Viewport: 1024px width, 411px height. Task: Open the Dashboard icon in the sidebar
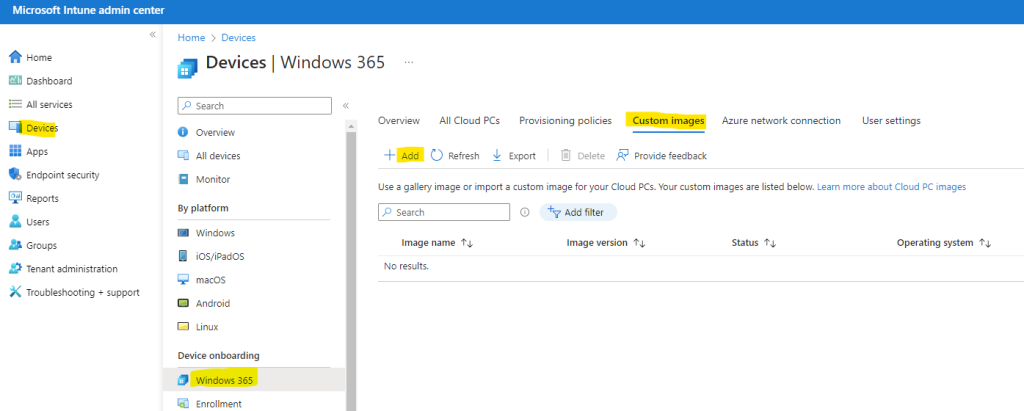(16, 81)
